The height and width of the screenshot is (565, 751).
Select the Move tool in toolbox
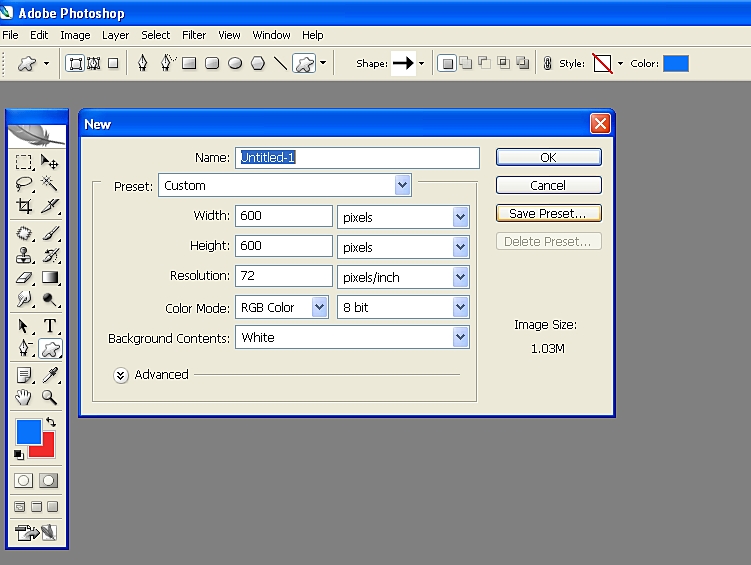click(49, 162)
